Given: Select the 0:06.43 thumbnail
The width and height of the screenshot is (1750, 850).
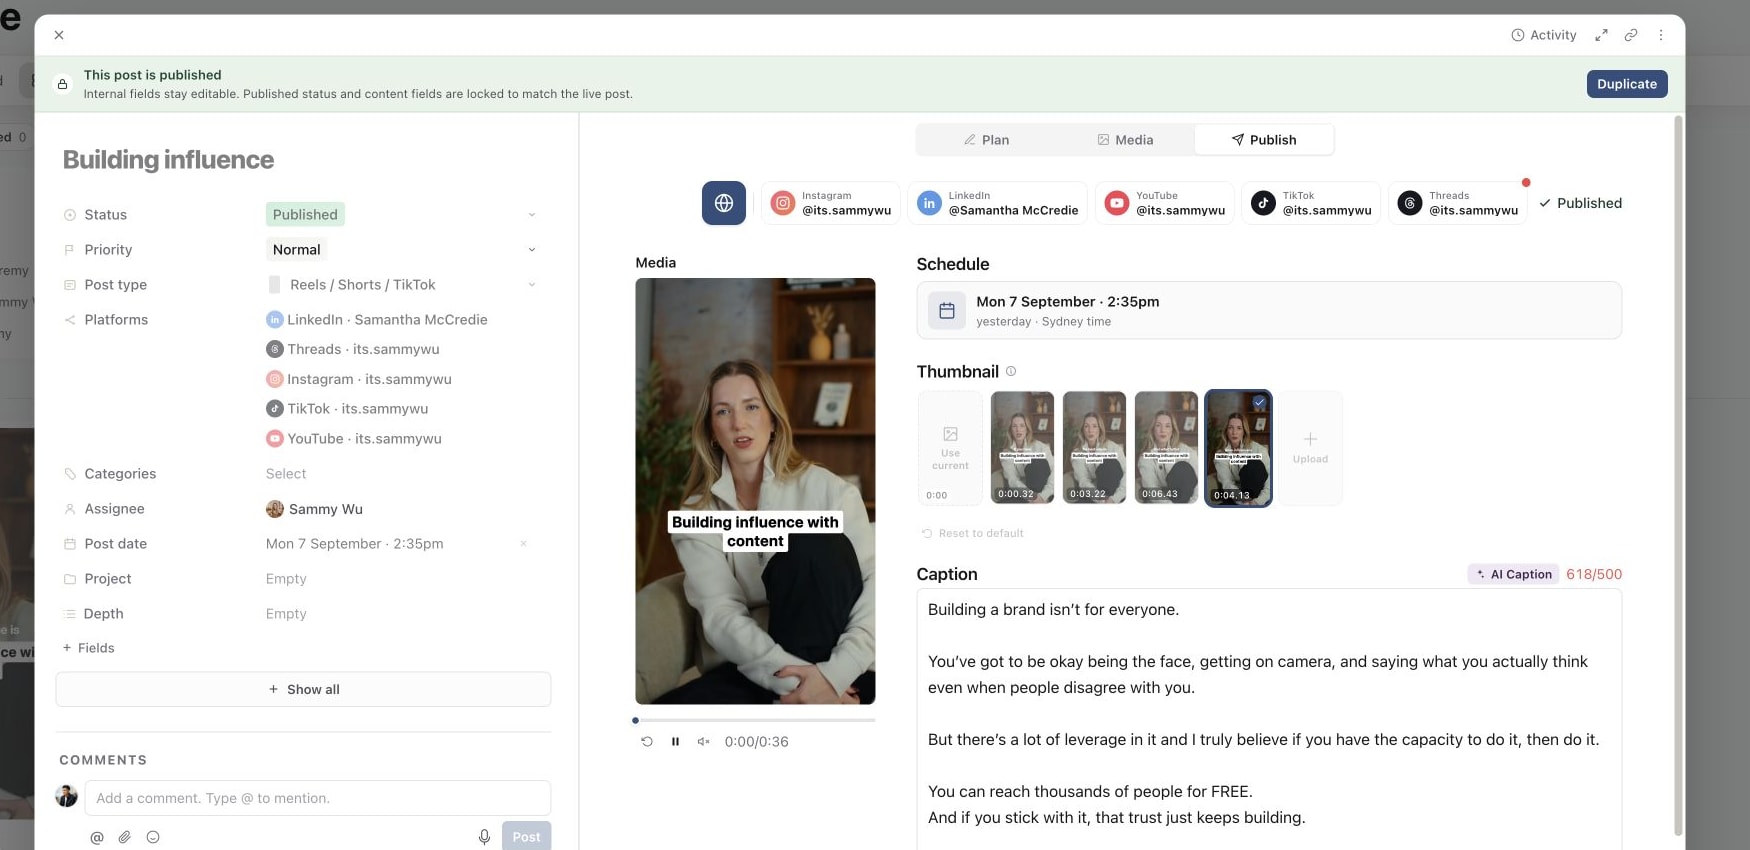Looking at the screenshot, I should tap(1166, 448).
